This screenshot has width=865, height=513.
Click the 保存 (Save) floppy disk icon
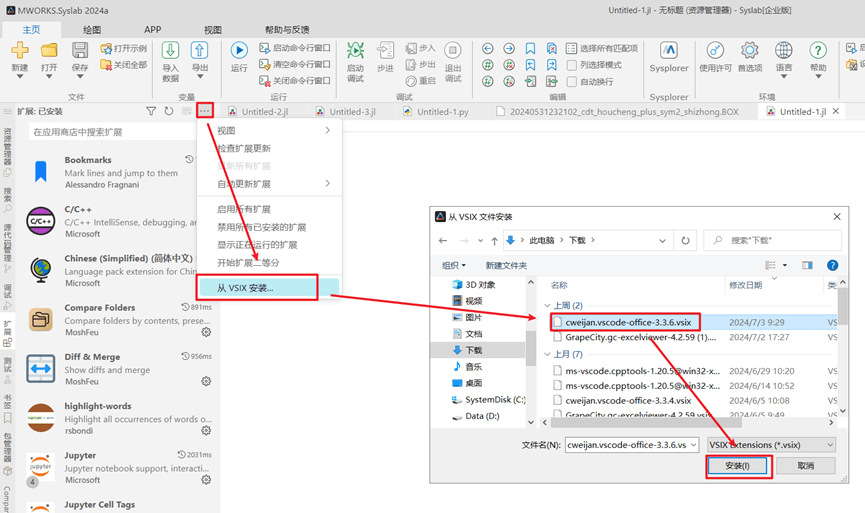click(x=80, y=50)
